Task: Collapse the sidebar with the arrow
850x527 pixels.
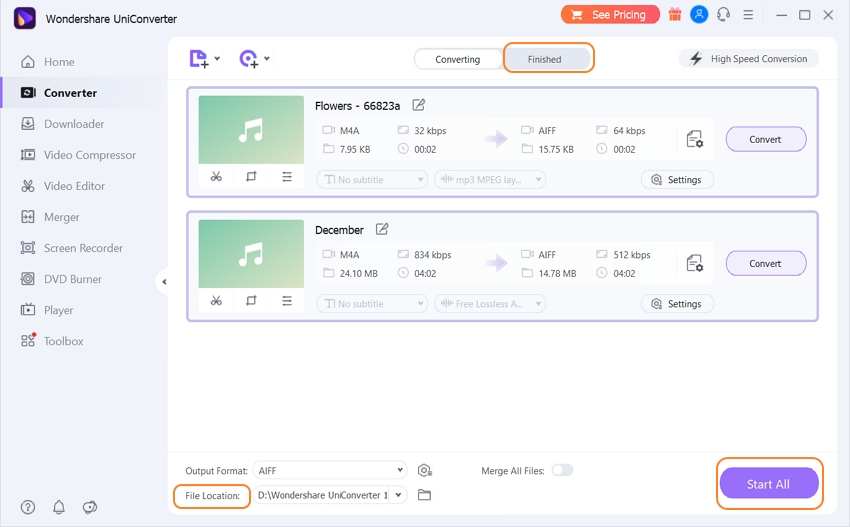Action: [164, 281]
